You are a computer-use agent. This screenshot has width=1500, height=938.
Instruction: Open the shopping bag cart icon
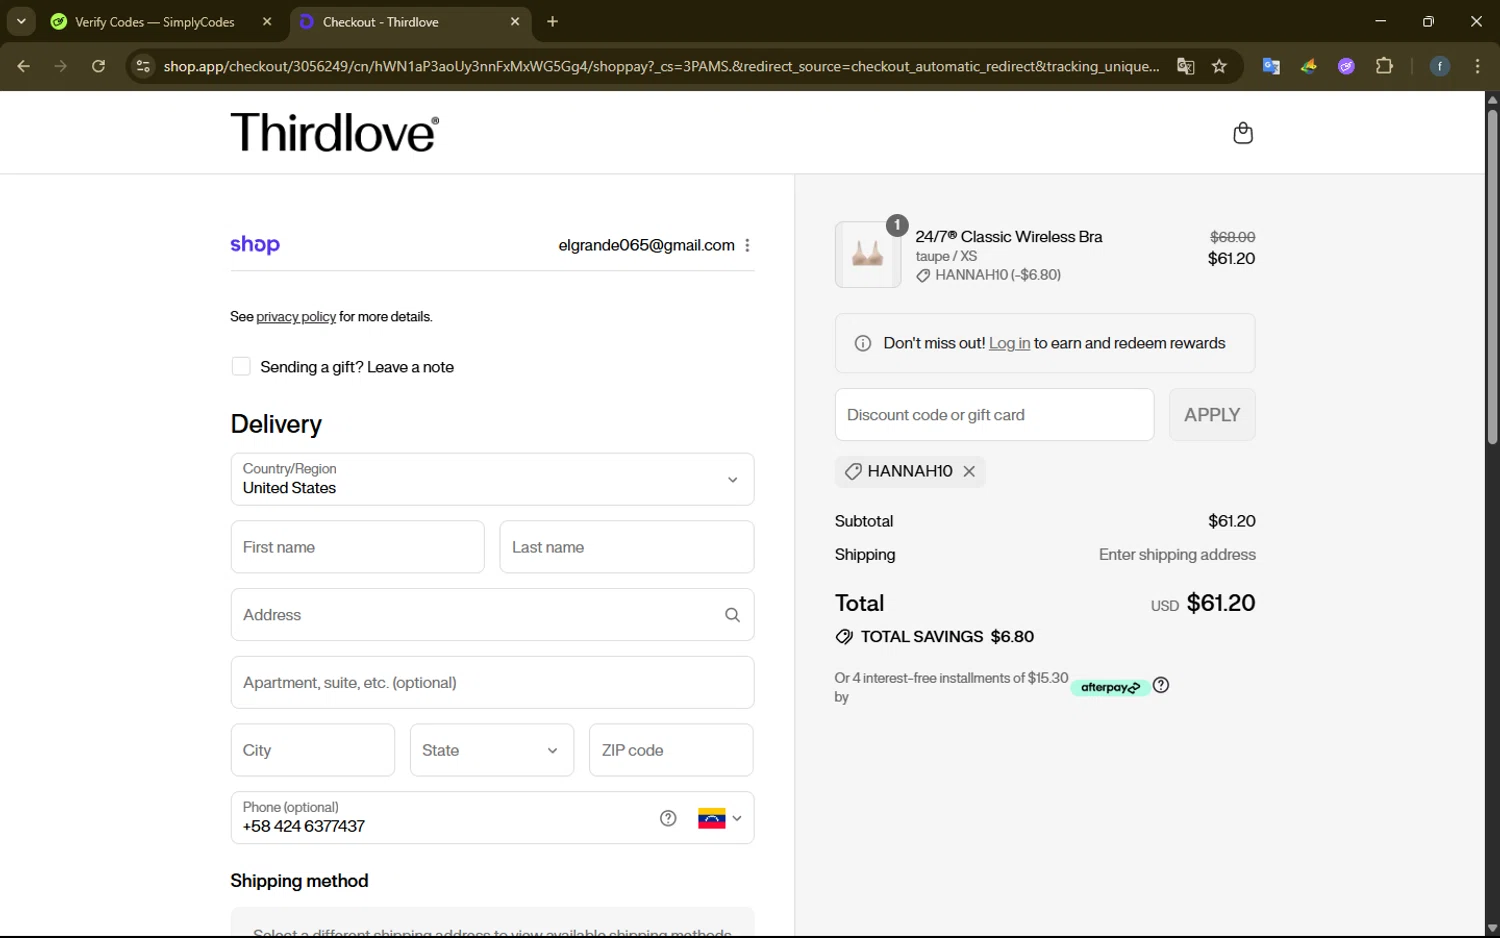tap(1242, 133)
